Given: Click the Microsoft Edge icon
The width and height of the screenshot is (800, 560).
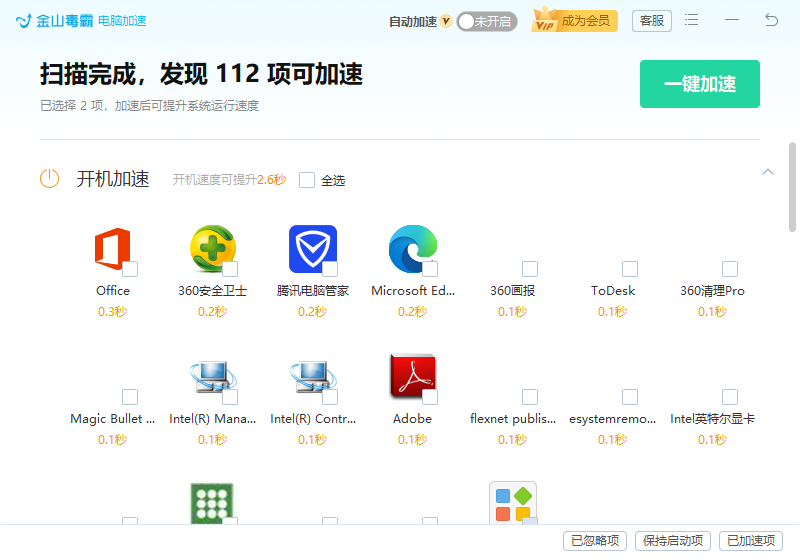Looking at the screenshot, I should click(x=412, y=248).
